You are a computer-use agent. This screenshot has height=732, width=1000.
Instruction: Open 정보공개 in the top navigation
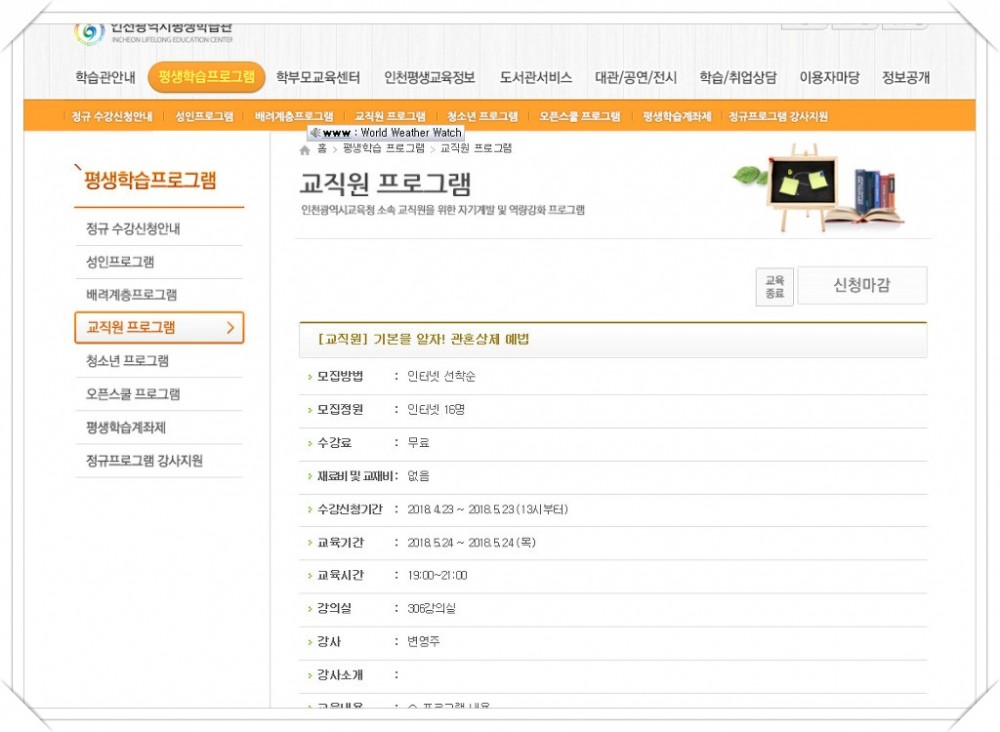[x=906, y=77]
